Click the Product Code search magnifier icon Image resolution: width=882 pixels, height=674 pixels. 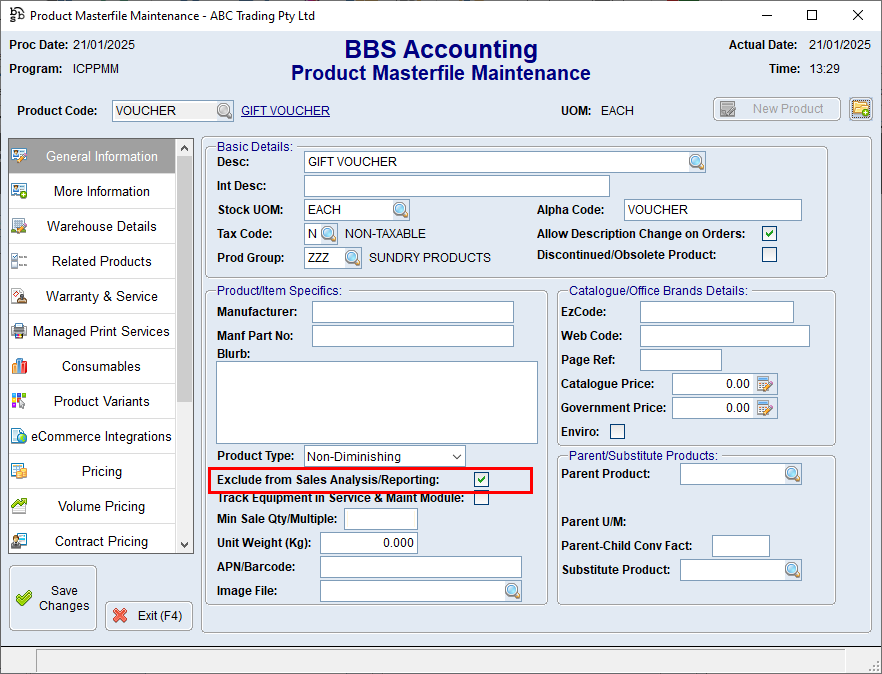[x=224, y=111]
